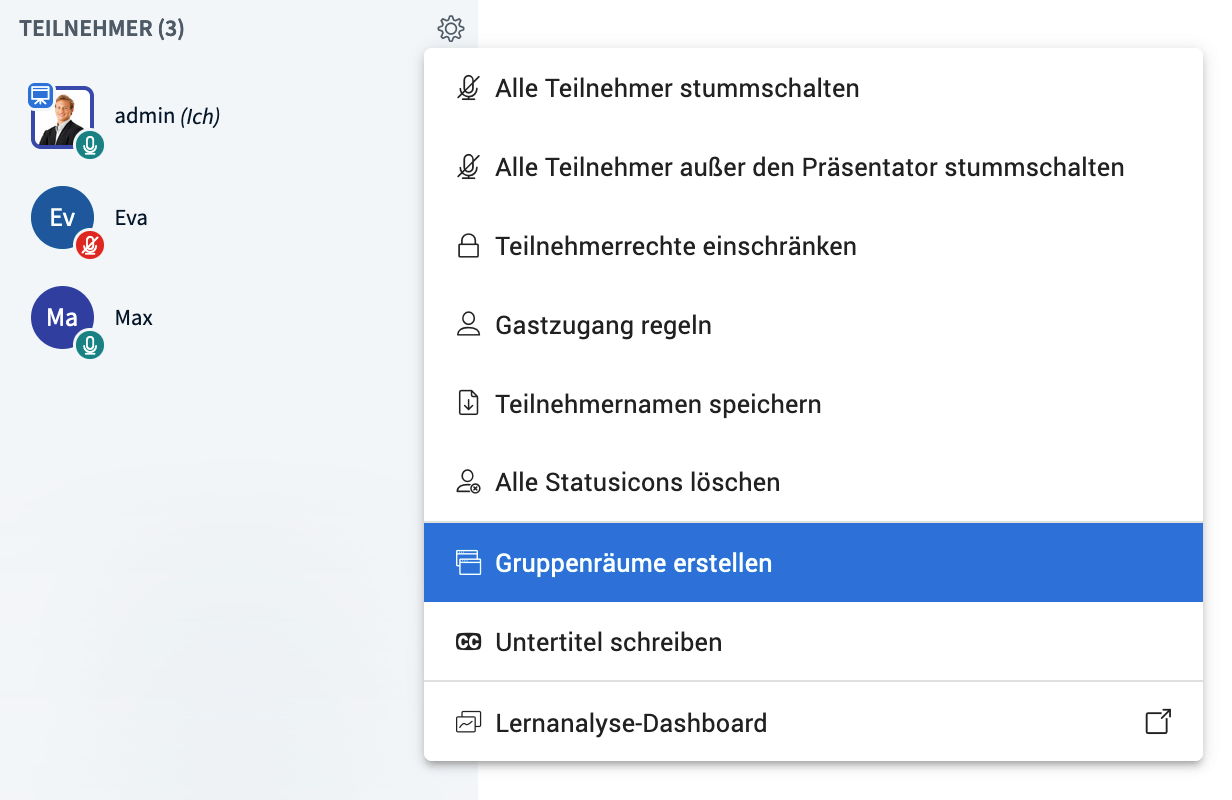Click Eva's red muted microphone badge
The image size is (1232, 800).
90,245
